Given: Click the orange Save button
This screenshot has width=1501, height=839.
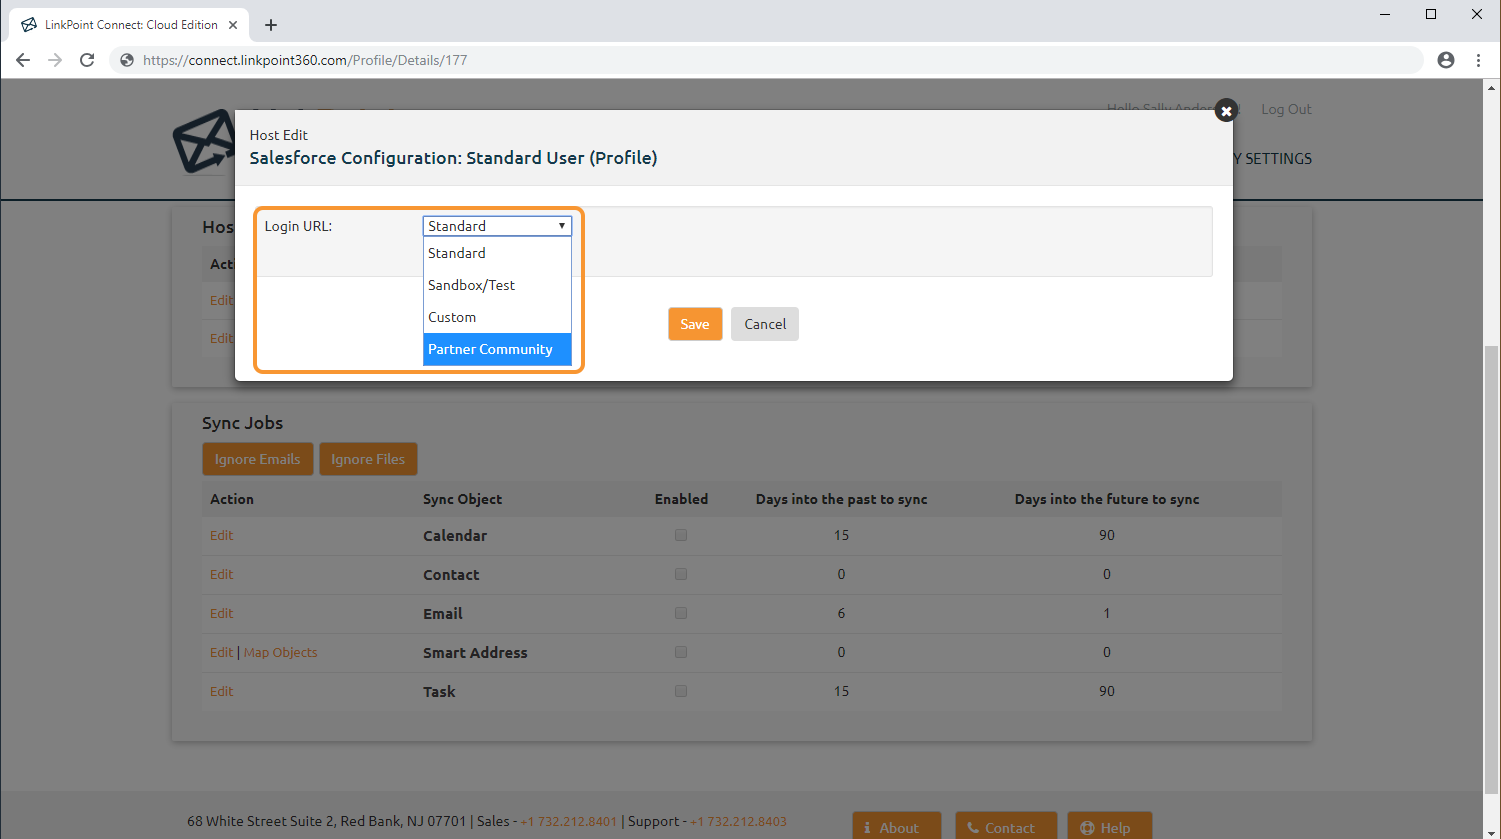Looking at the screenshot, I should point(695,324).
